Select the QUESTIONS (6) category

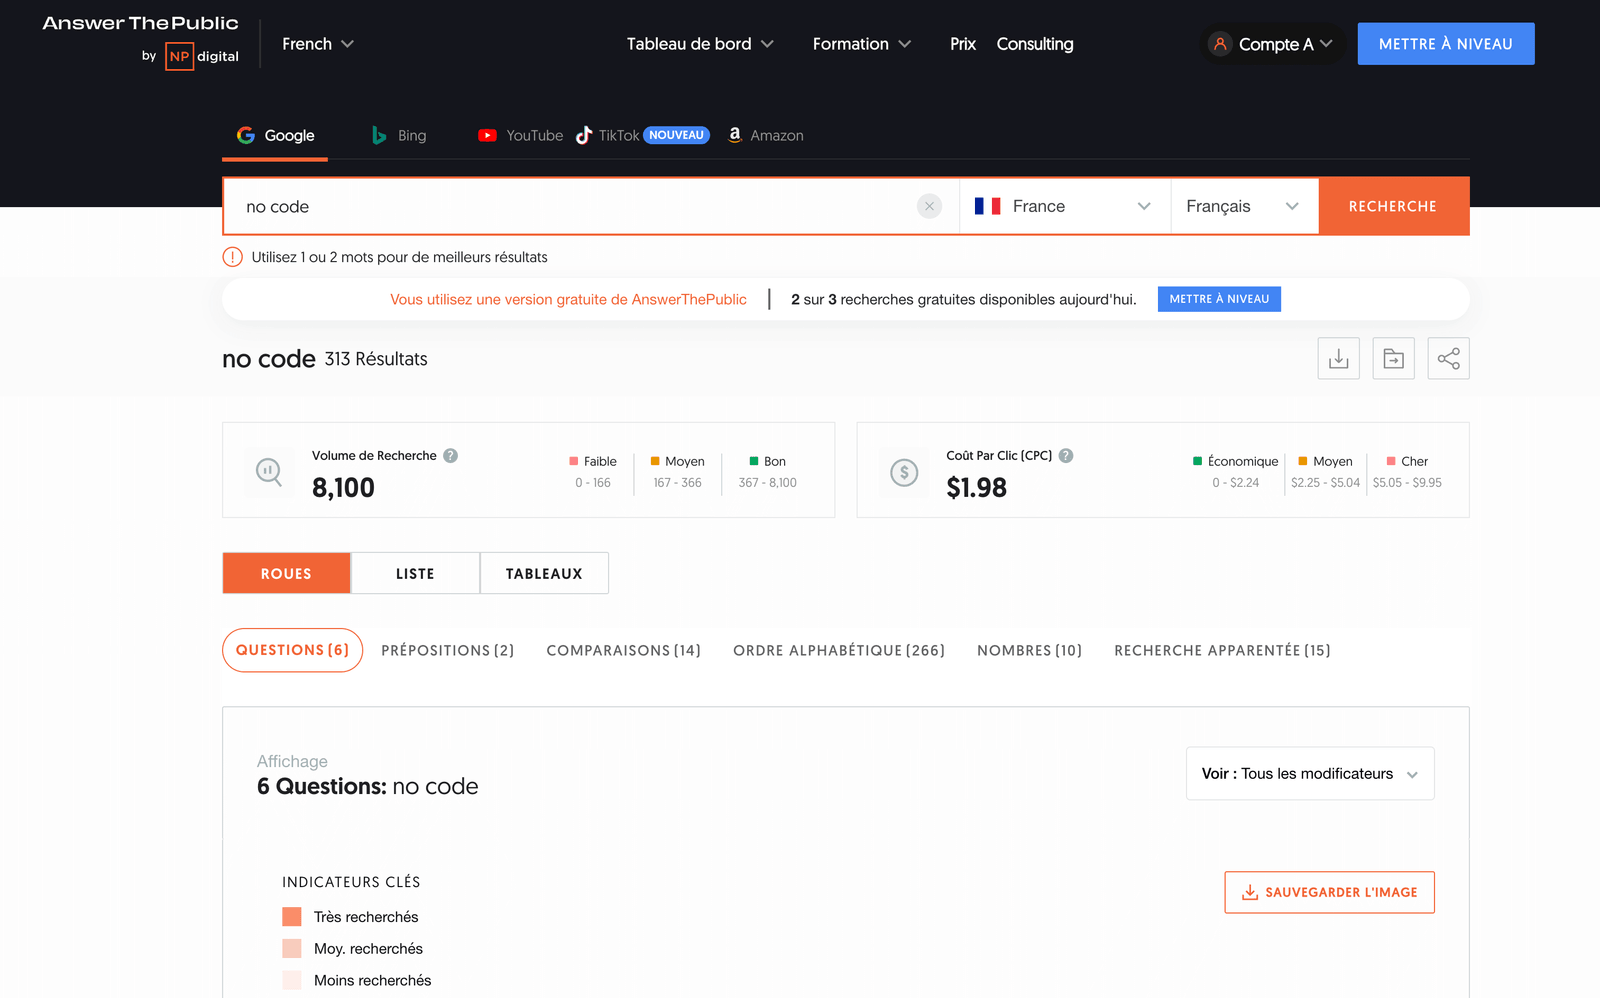click(x=292, y=650)
